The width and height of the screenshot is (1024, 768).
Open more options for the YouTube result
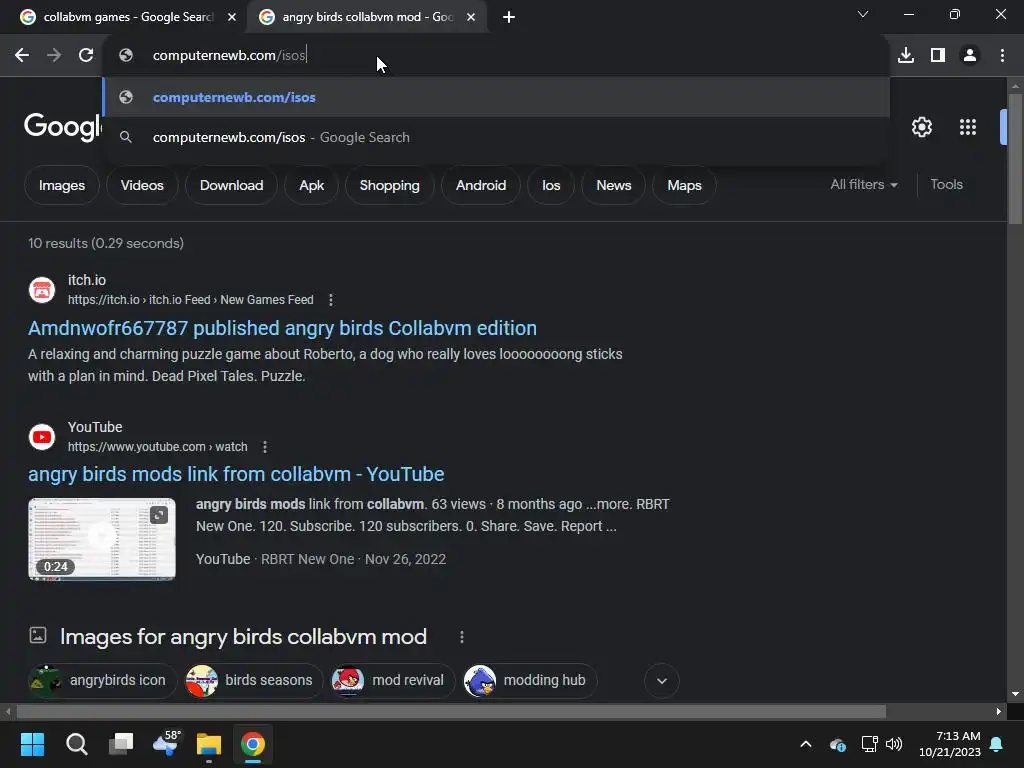[x=264, y=447]
